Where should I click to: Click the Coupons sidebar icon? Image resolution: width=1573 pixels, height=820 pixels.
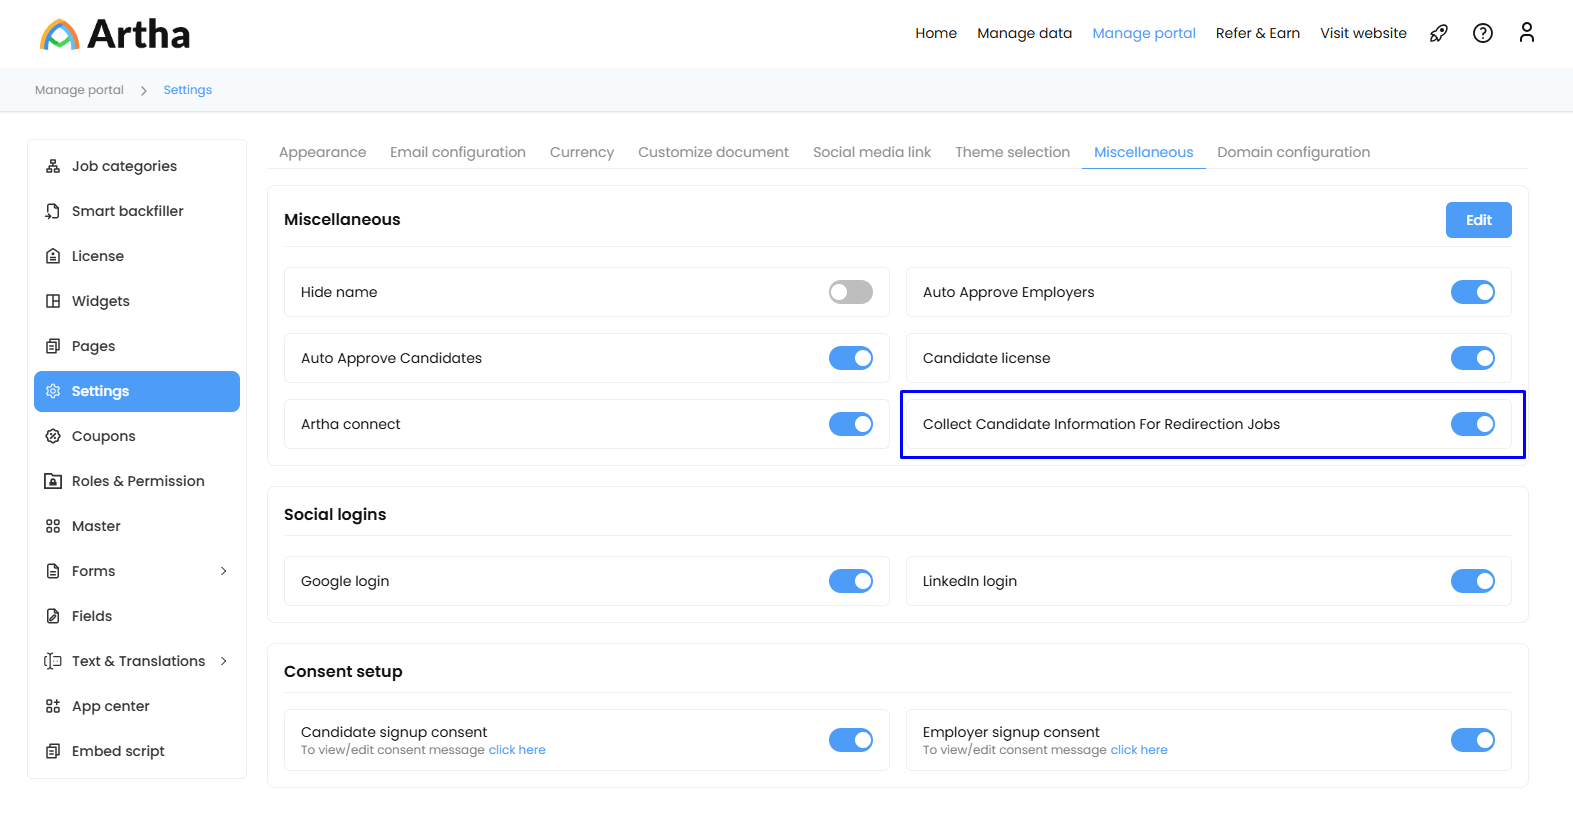pyautogui.click(x=53, y=436)
